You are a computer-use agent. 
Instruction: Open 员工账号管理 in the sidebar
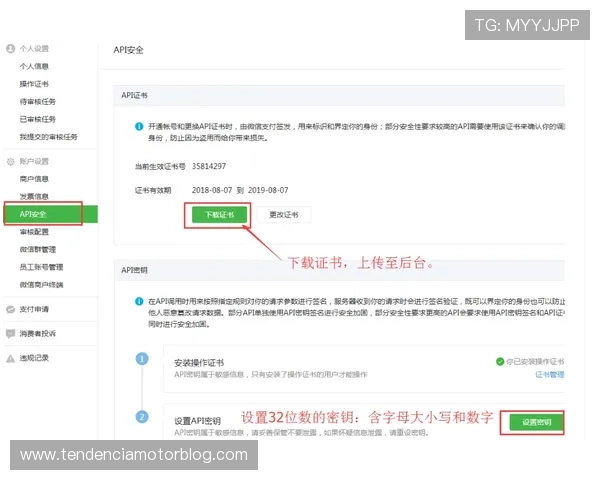point(41,267)
